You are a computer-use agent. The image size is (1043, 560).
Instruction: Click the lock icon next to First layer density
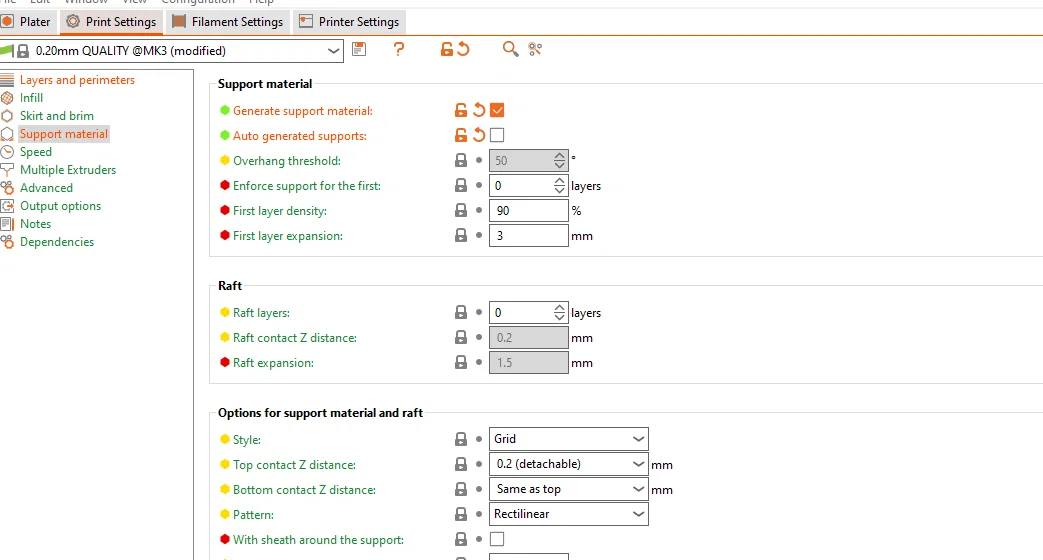461,211
